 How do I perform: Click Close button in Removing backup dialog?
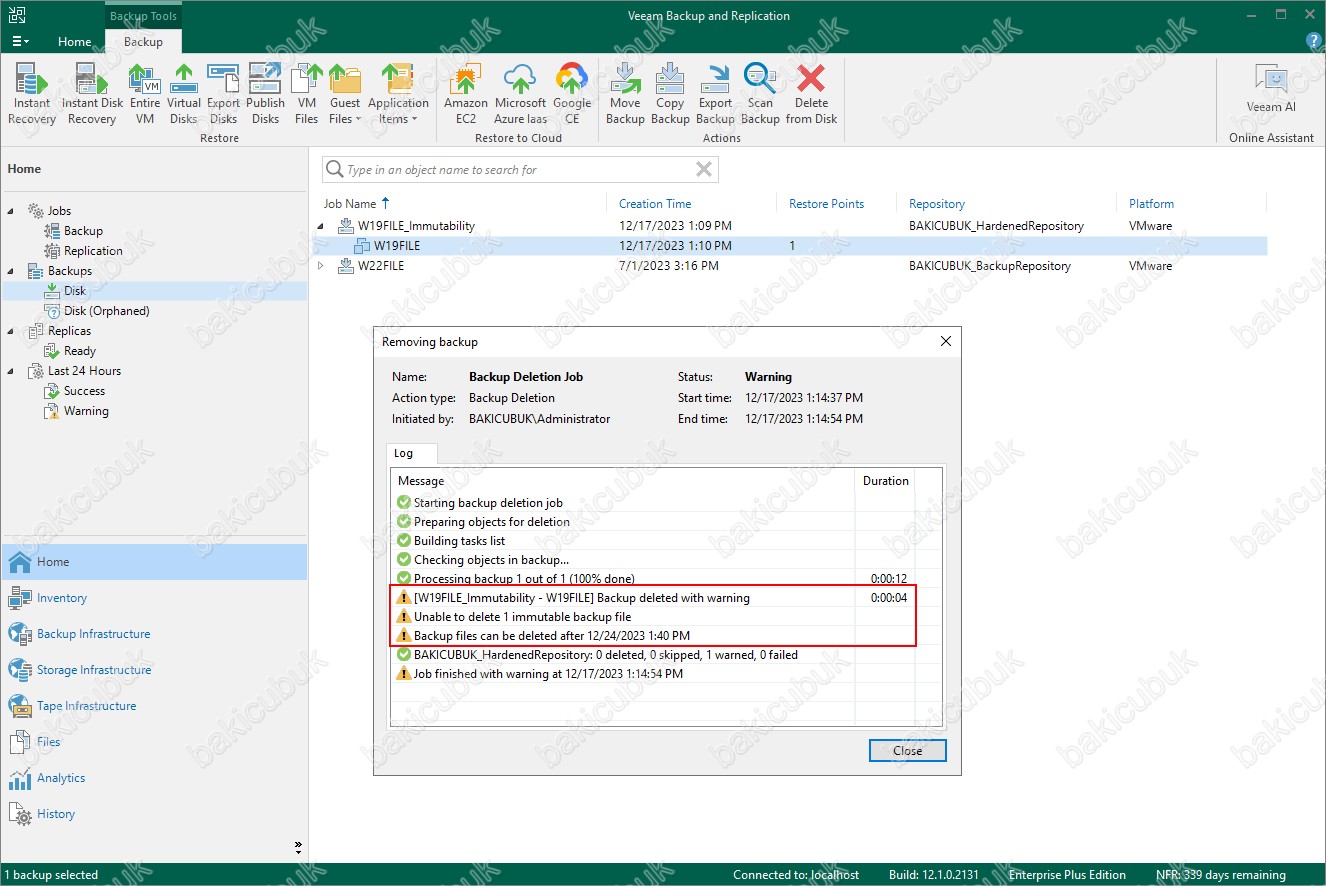point(907,751)
